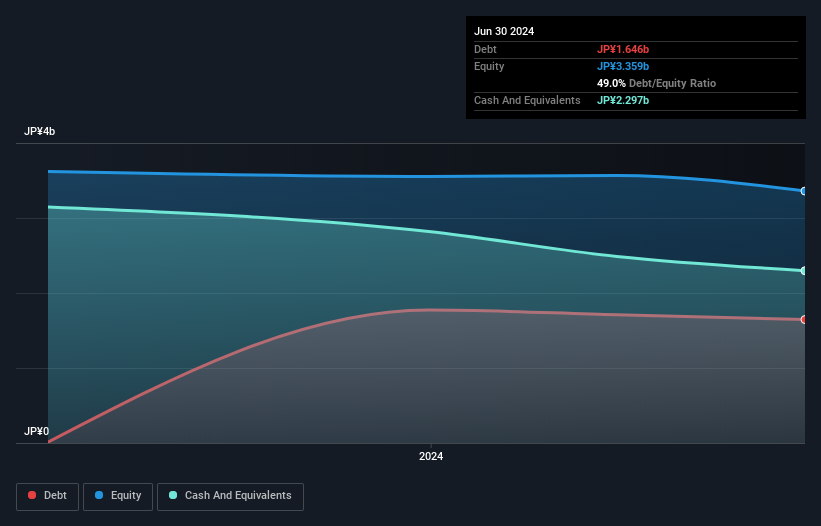
Task: Click the JP¥0 y-axis label
Action: pos(36,431)
